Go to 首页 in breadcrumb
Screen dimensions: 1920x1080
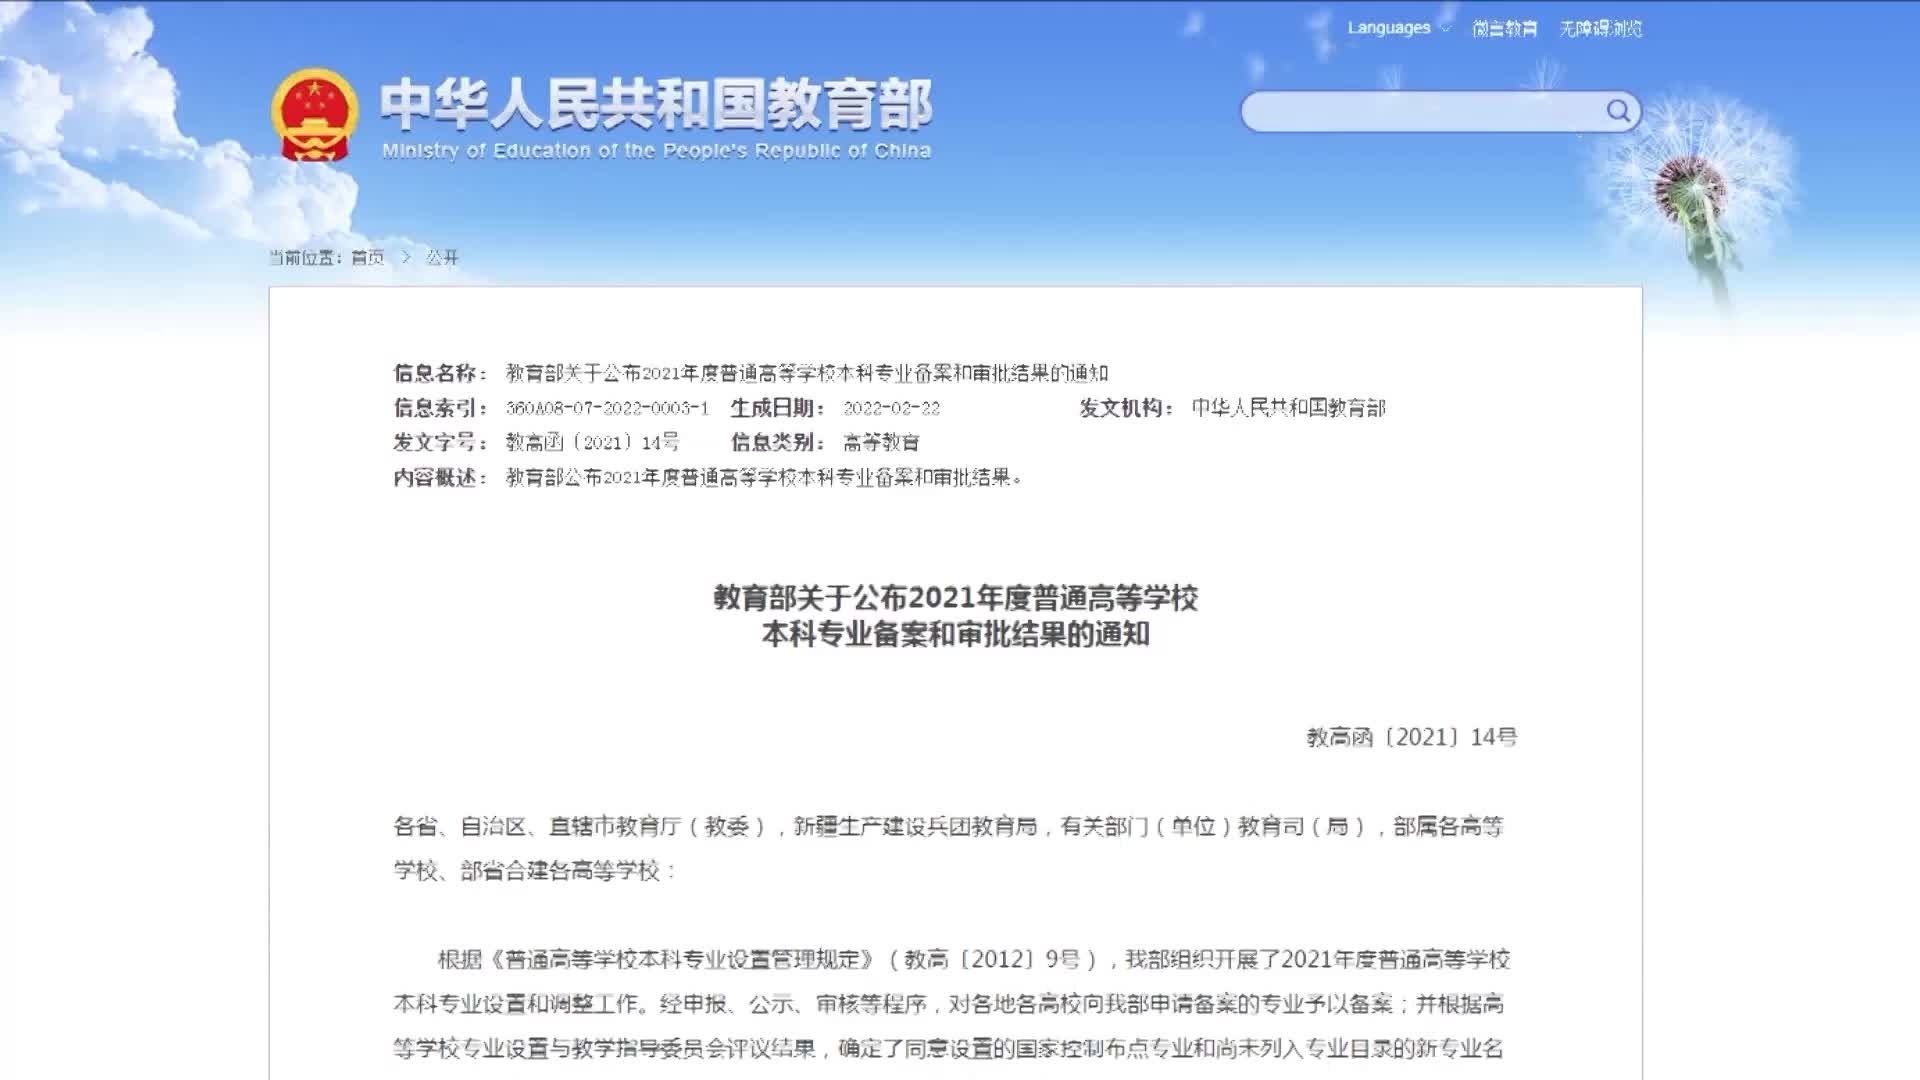click(x=367, y=257)
